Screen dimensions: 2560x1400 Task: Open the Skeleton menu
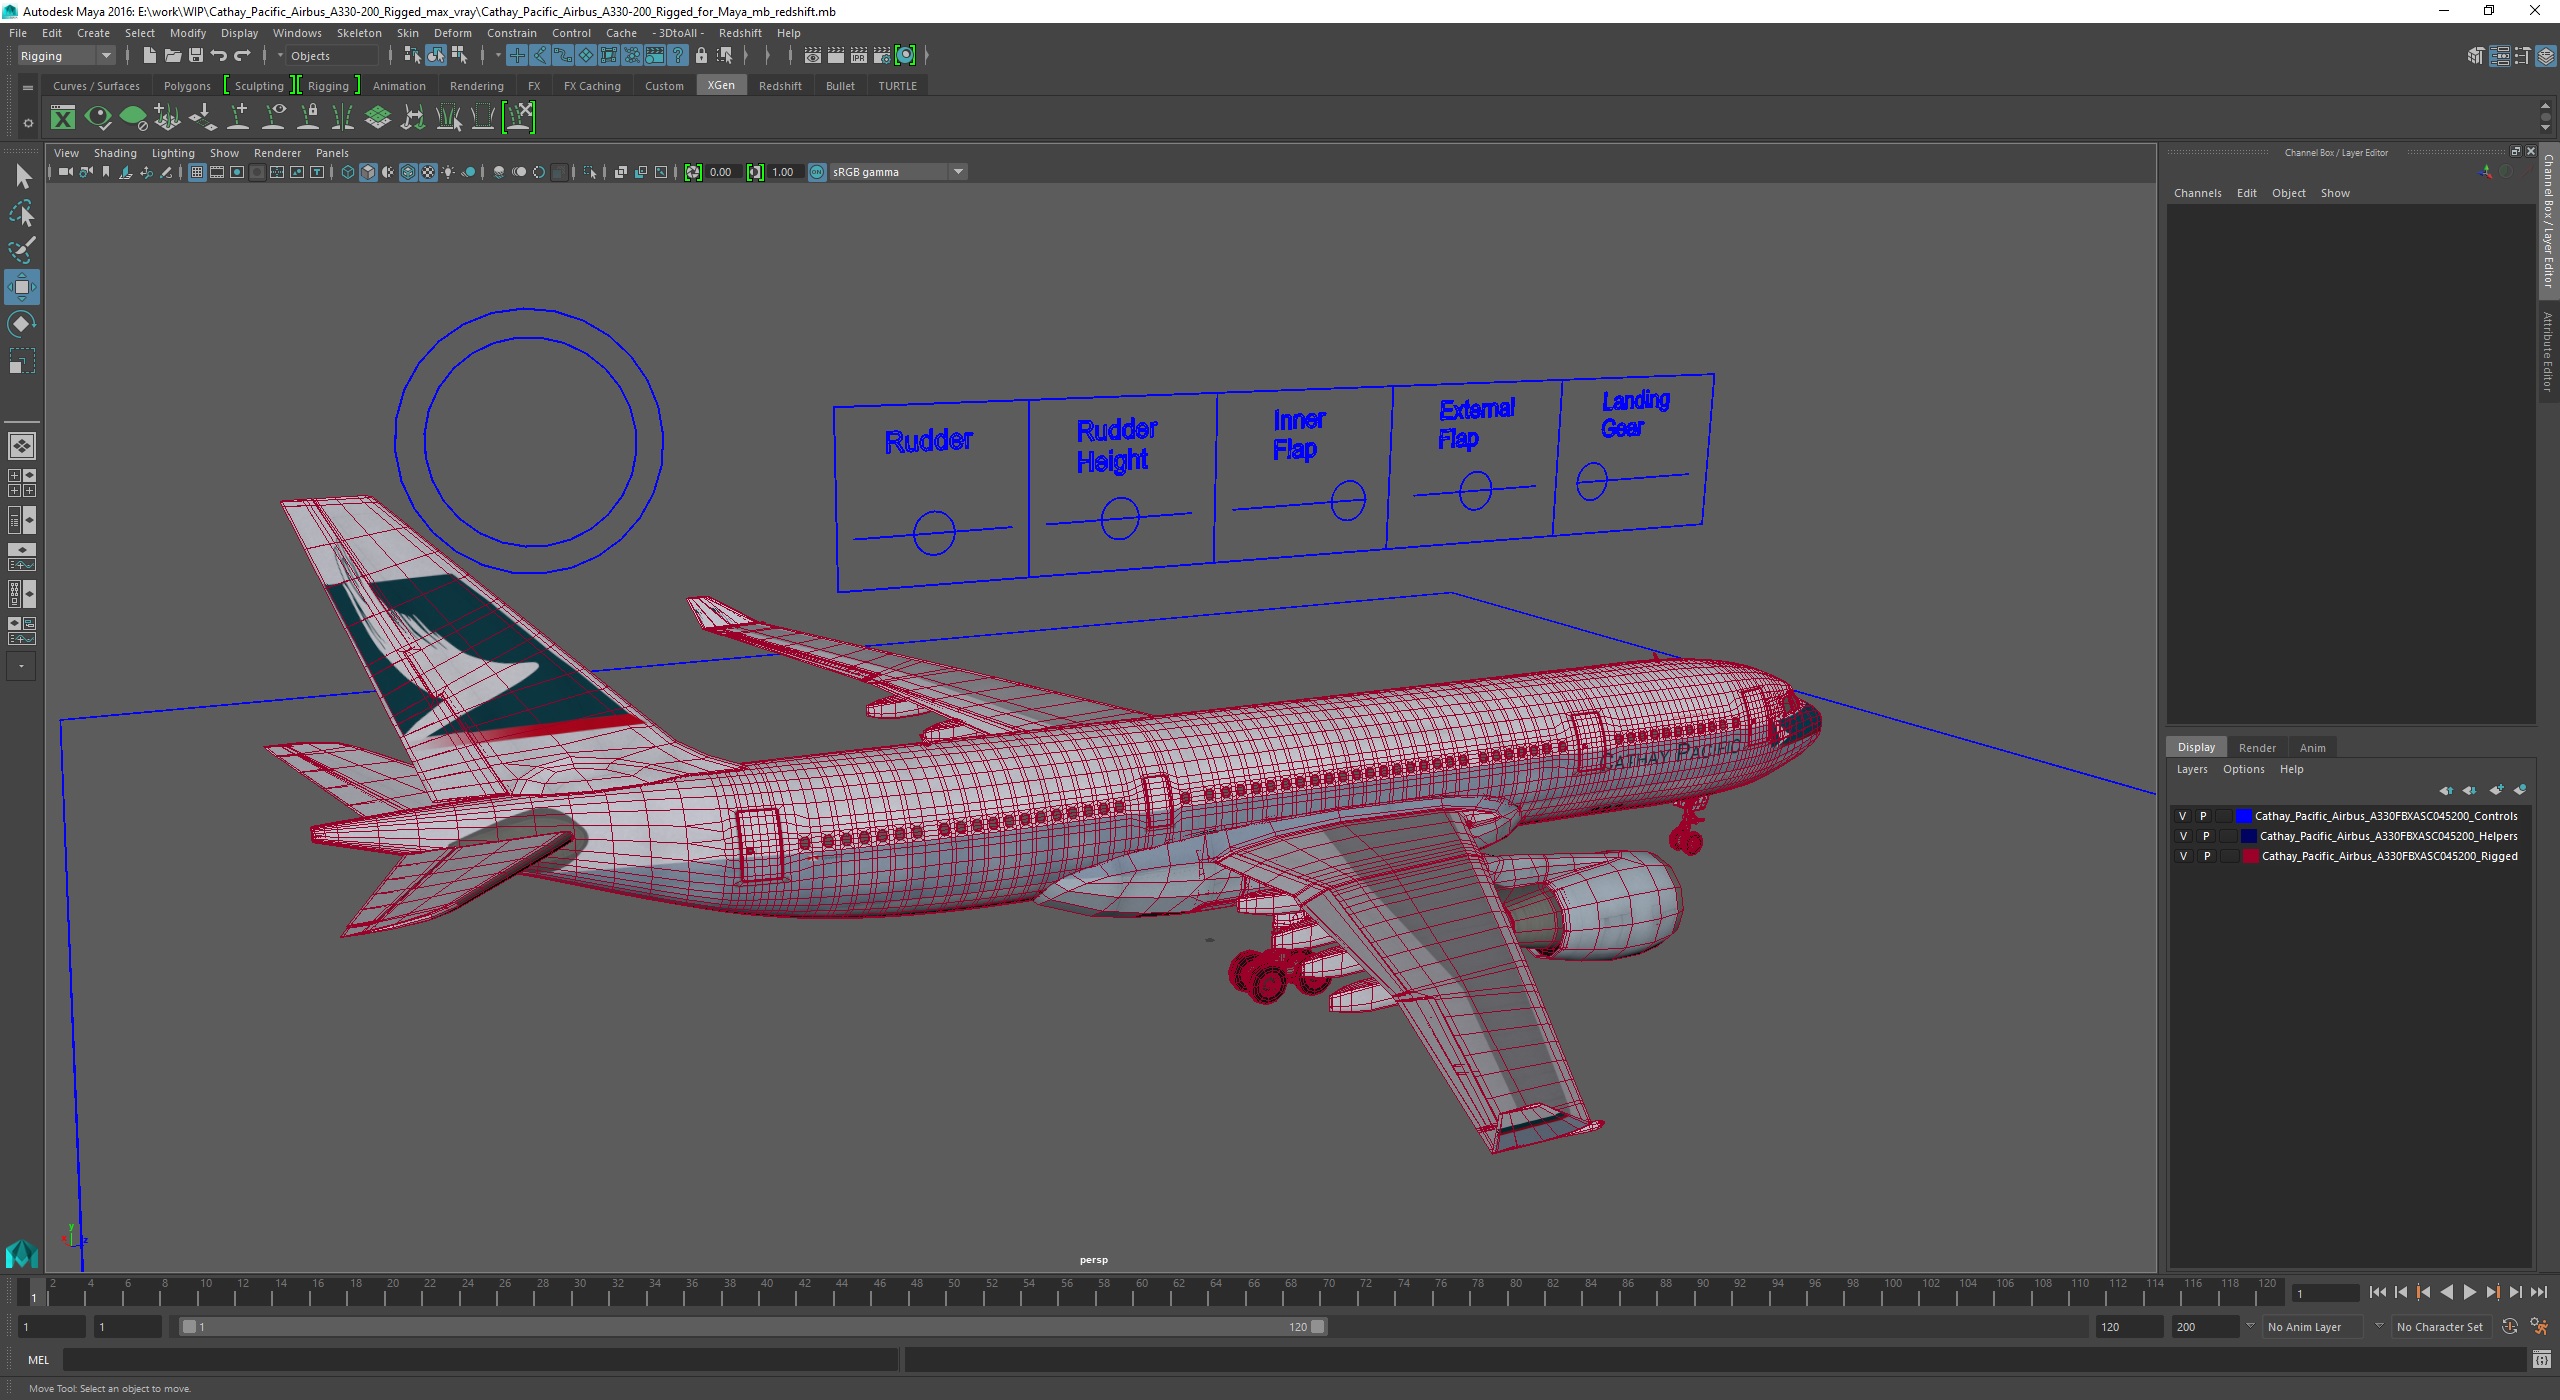point(359,33)
